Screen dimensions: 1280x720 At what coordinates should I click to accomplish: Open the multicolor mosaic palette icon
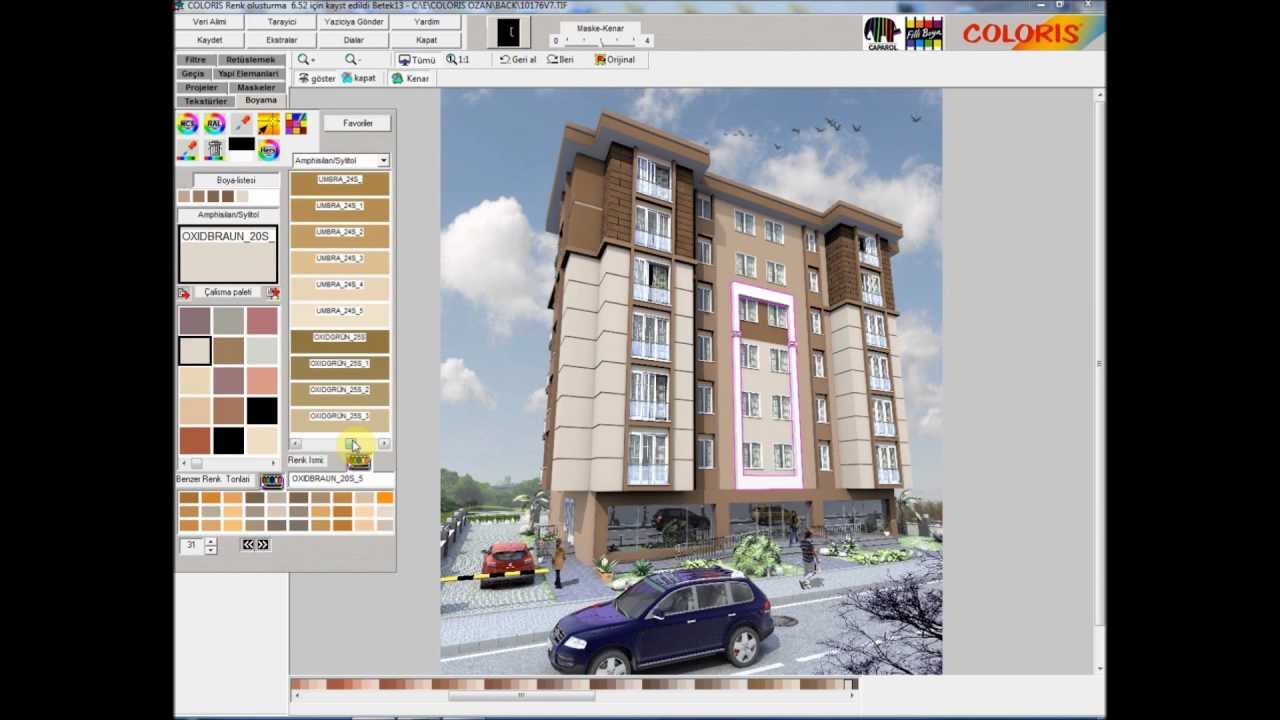pos(295,124)
